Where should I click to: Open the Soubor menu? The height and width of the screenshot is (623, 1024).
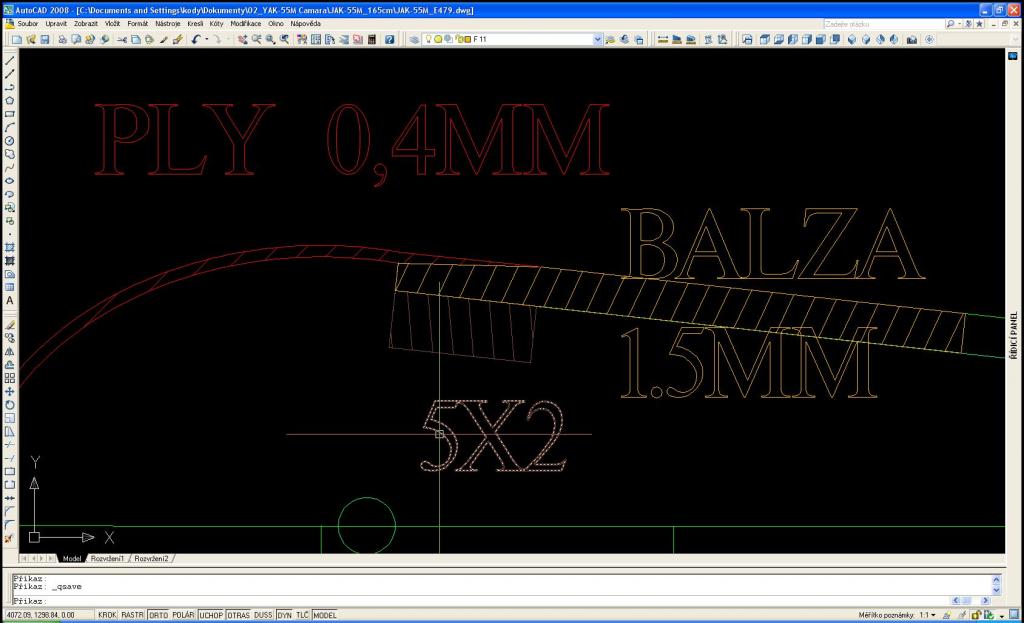(x=27, y=23)
